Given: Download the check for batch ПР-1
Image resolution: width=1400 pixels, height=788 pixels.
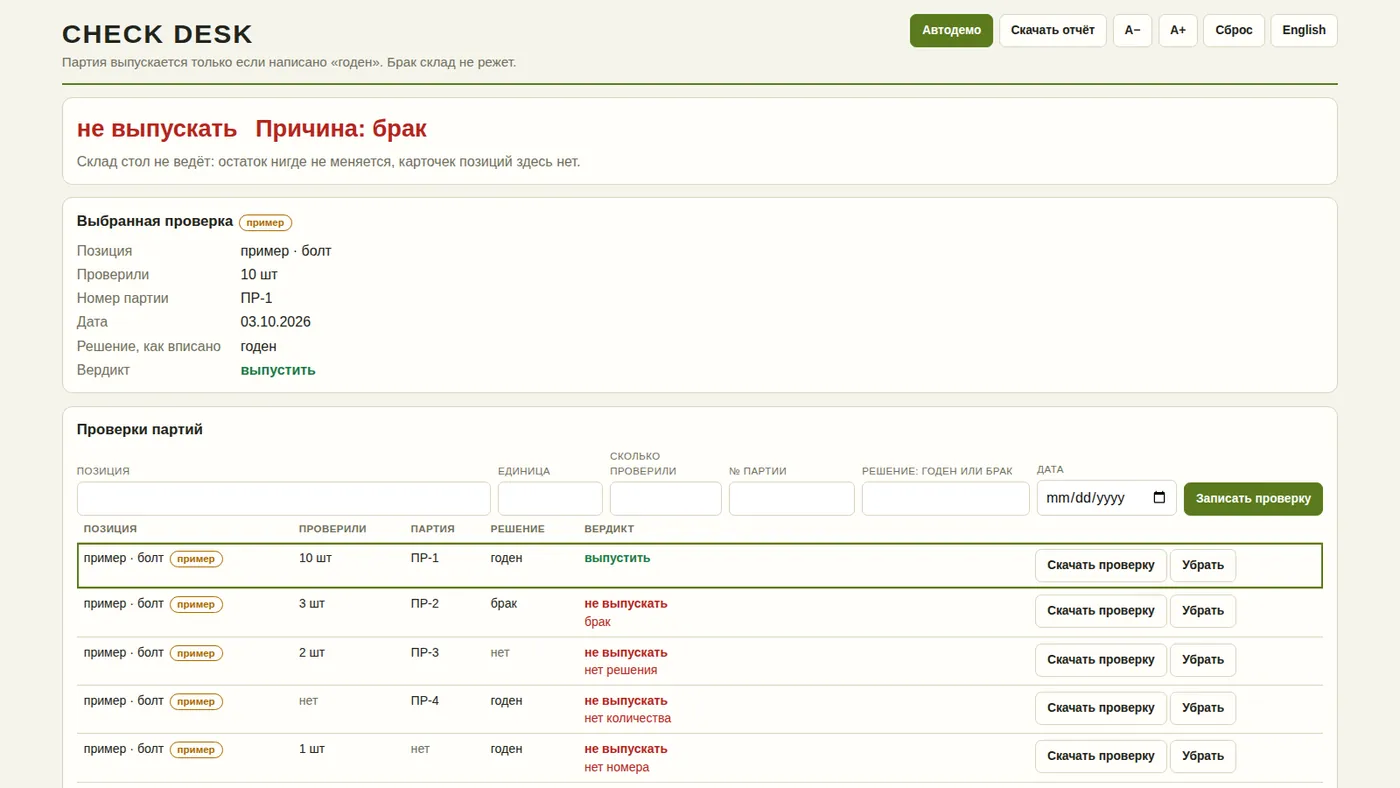Looking at the screenshot, I should pos(1101,565).
